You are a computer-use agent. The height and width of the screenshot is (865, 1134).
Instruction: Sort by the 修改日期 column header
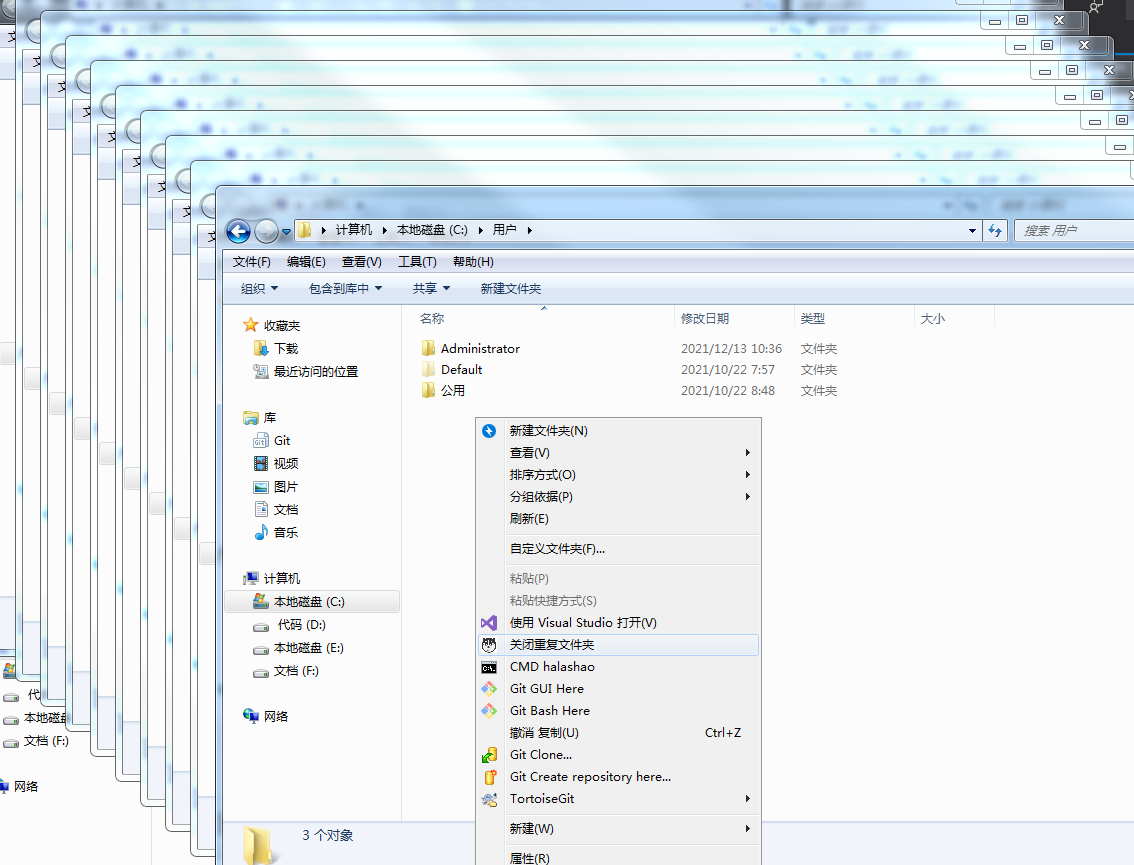pos(704,318)
